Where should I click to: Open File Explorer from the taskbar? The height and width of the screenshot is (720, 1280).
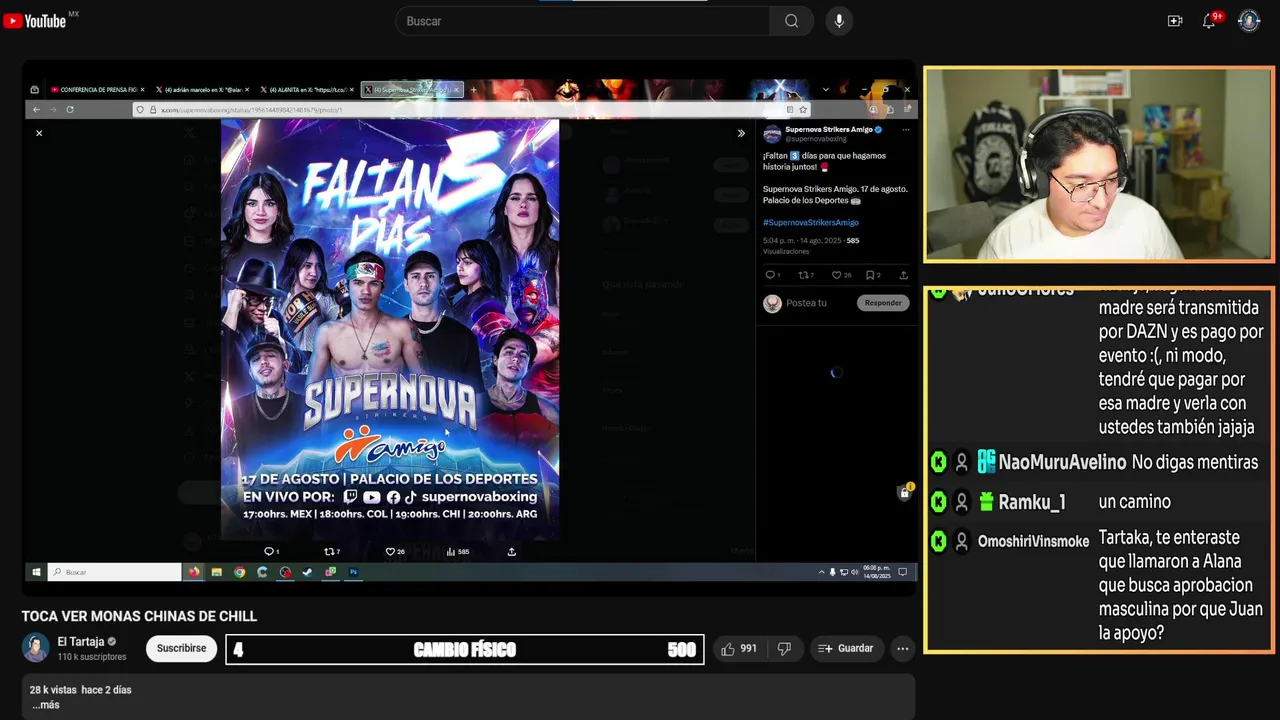point(216,572)
